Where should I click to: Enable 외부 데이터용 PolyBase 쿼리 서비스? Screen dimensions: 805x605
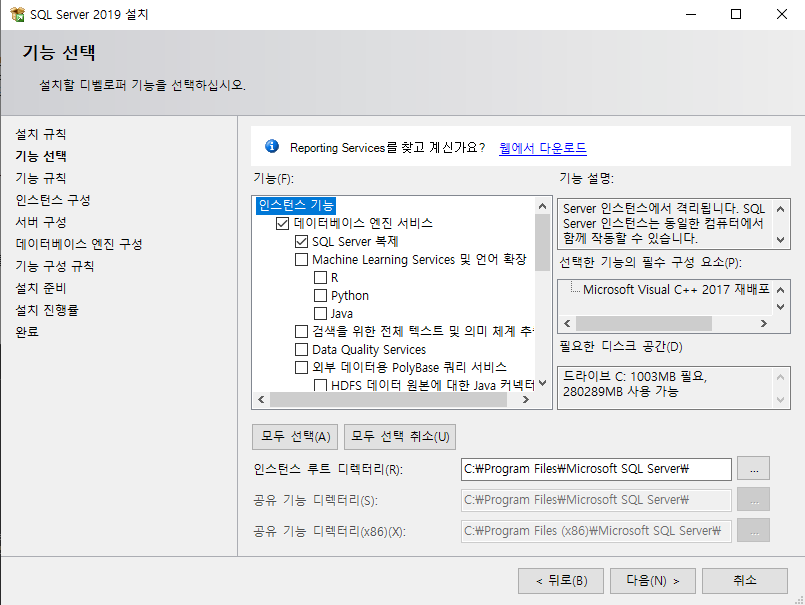(301, 367)
